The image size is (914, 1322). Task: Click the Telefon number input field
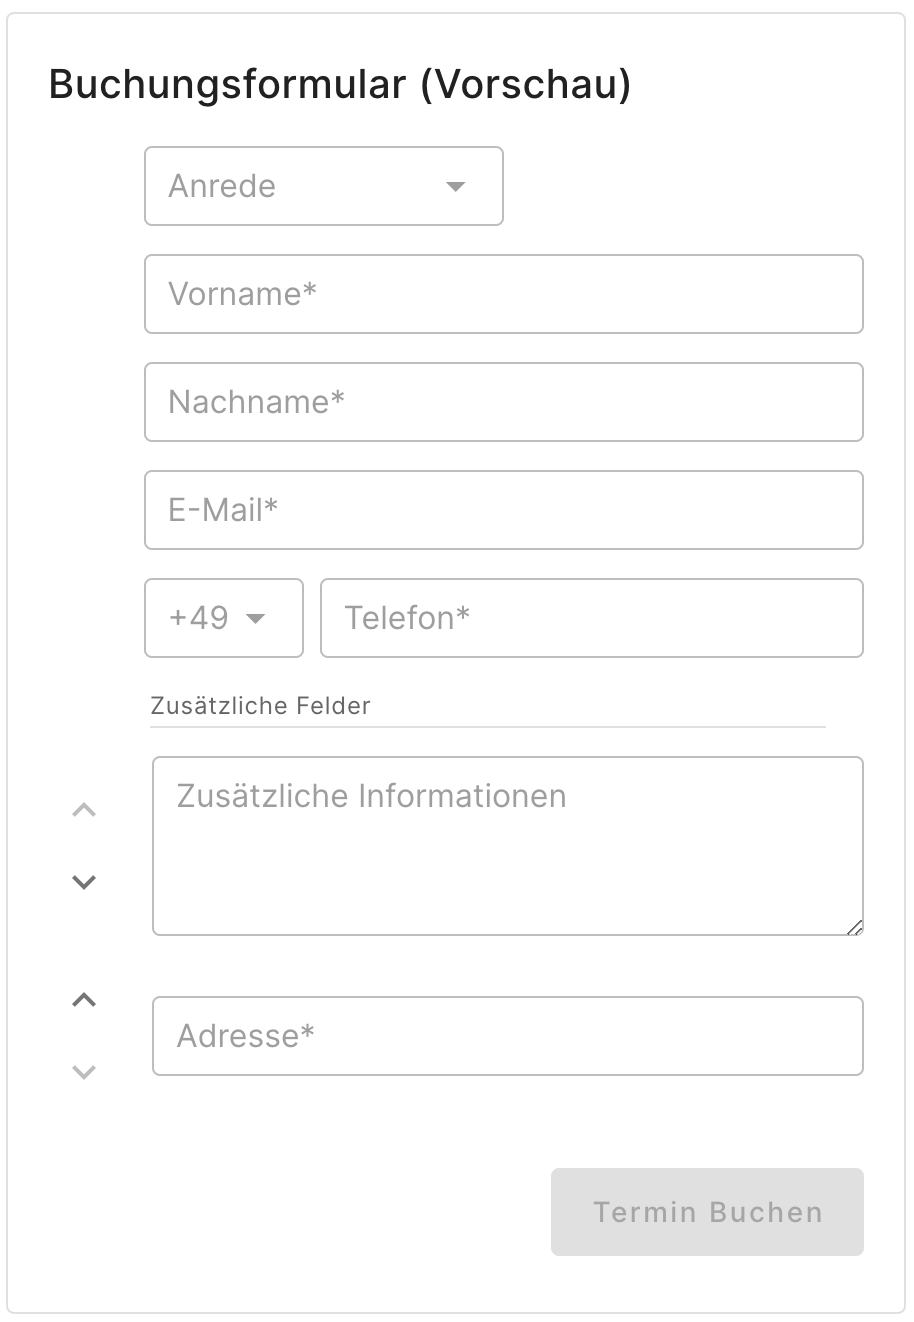pyautogui.click(x=592, y=618)
